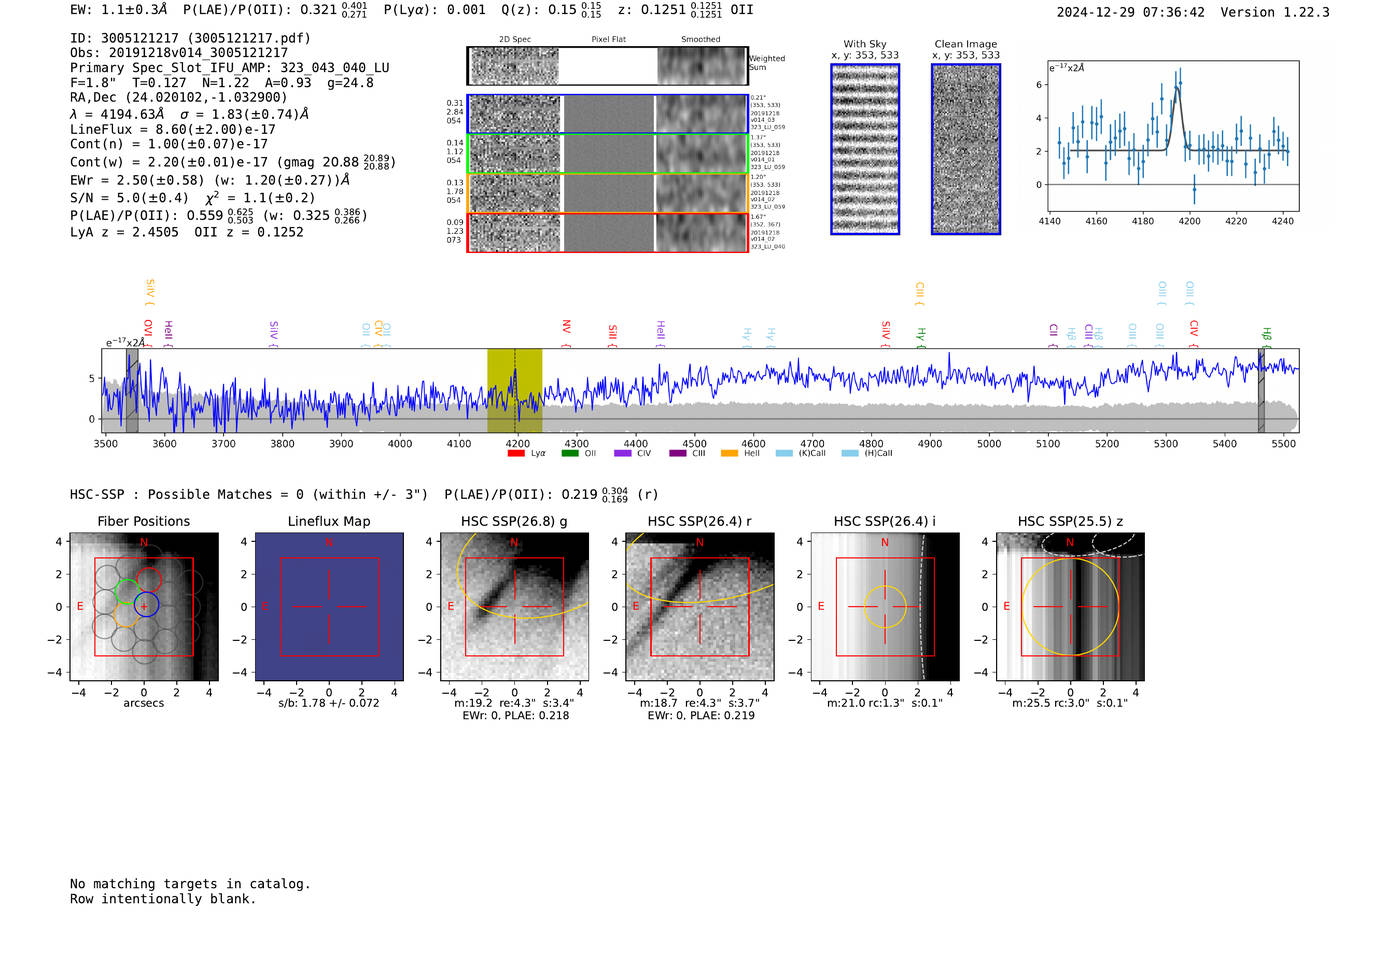Click the yellow aperture circle in i-band image

click(x=885, y=607)
